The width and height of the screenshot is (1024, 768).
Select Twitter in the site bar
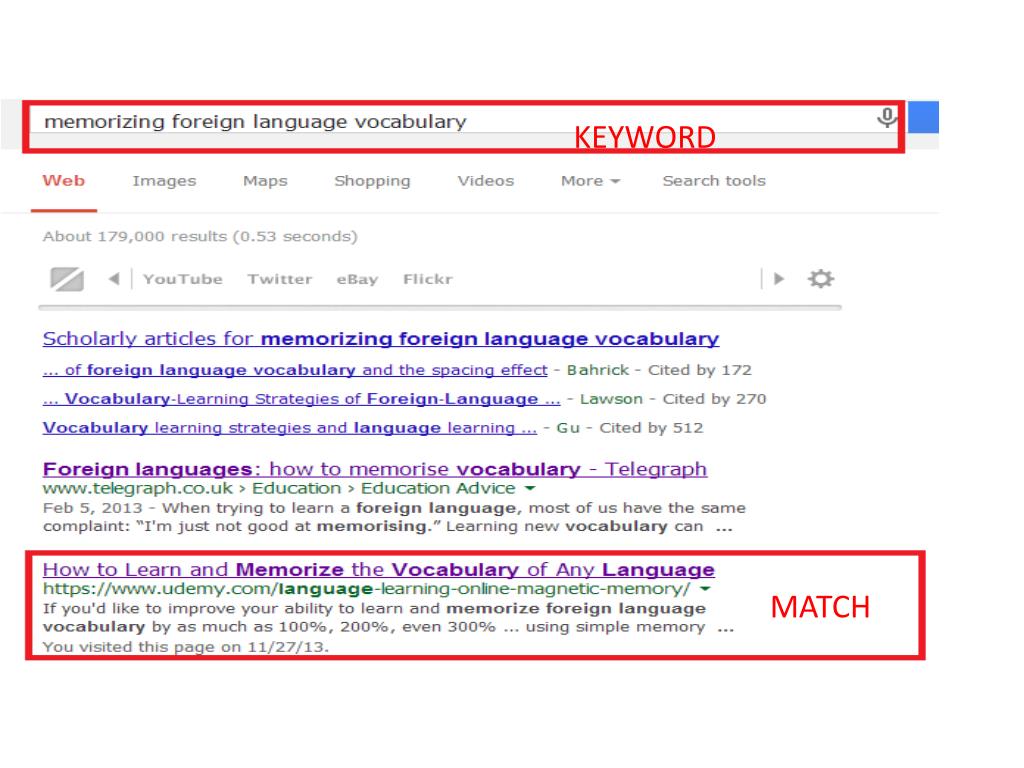(x=280, y=280)
